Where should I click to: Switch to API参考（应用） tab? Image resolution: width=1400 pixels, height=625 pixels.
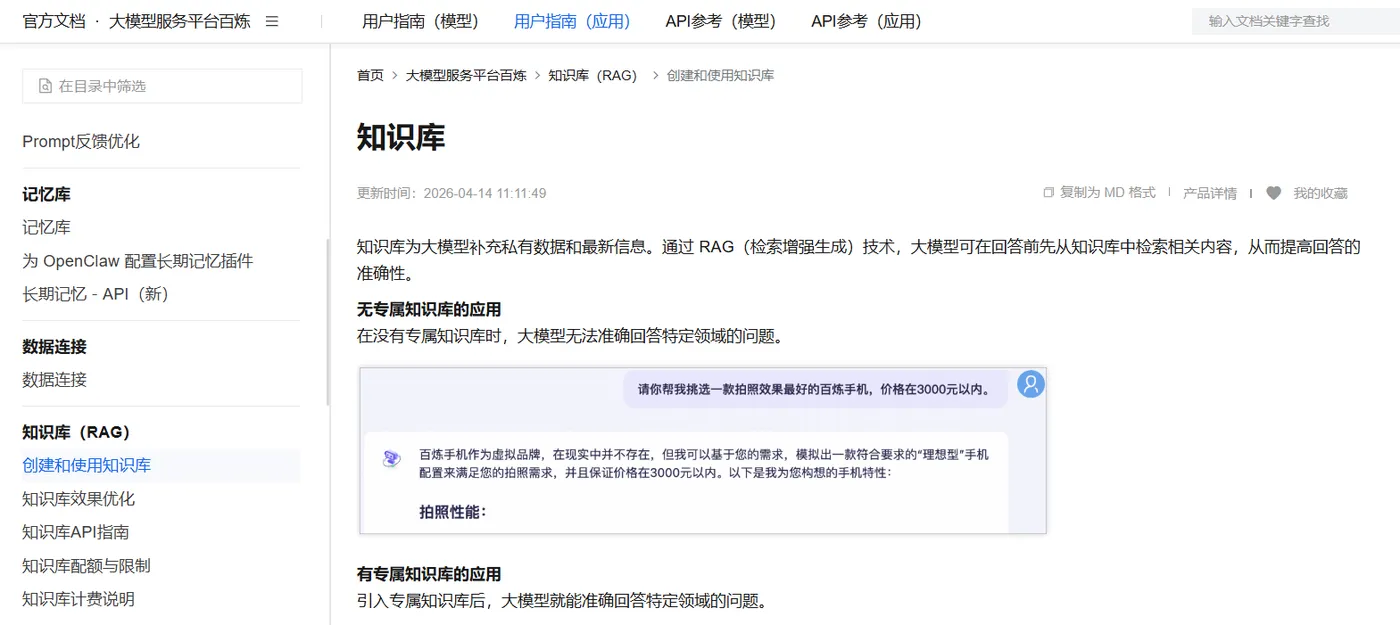click(867, 21)
